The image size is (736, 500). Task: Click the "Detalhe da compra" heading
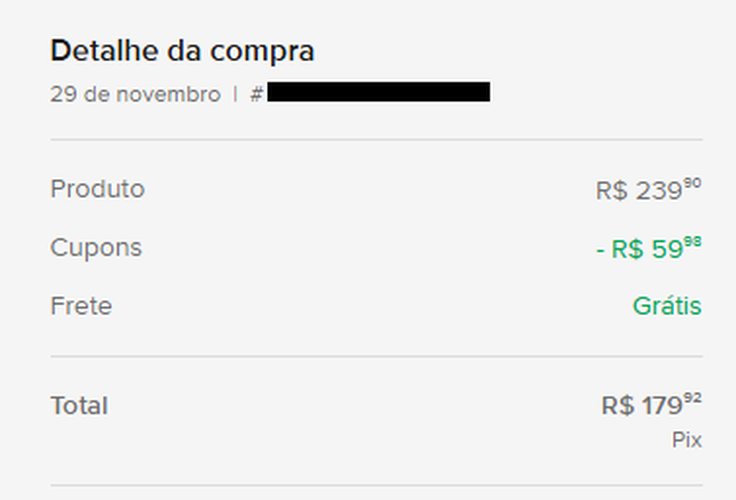point(182,50)
